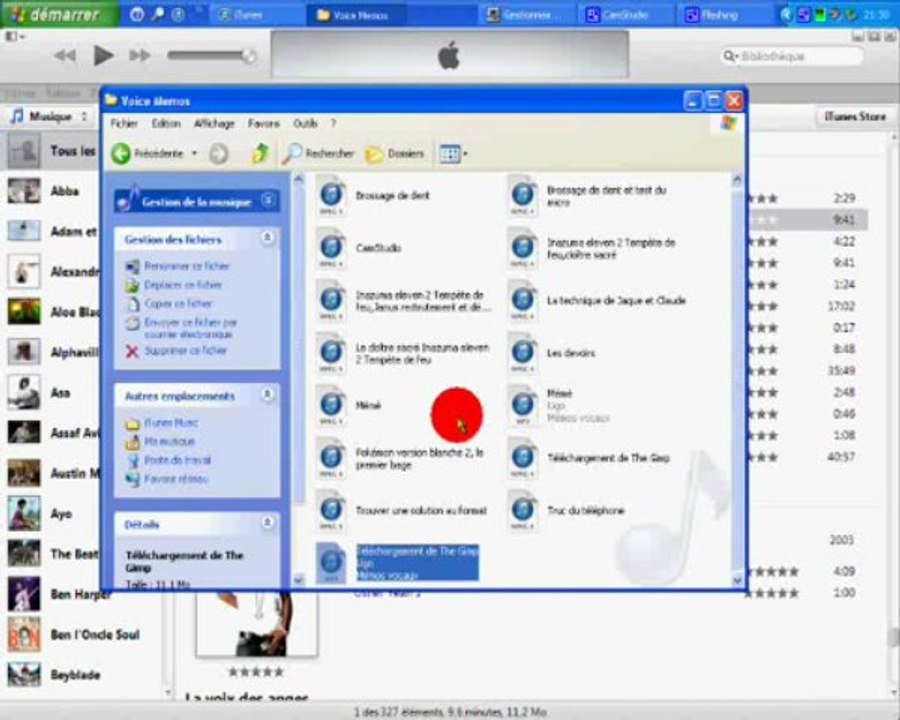The image size is (900, 720).
Task: Switch to Voice Memos taskbar button
Action: pos(355,15)
